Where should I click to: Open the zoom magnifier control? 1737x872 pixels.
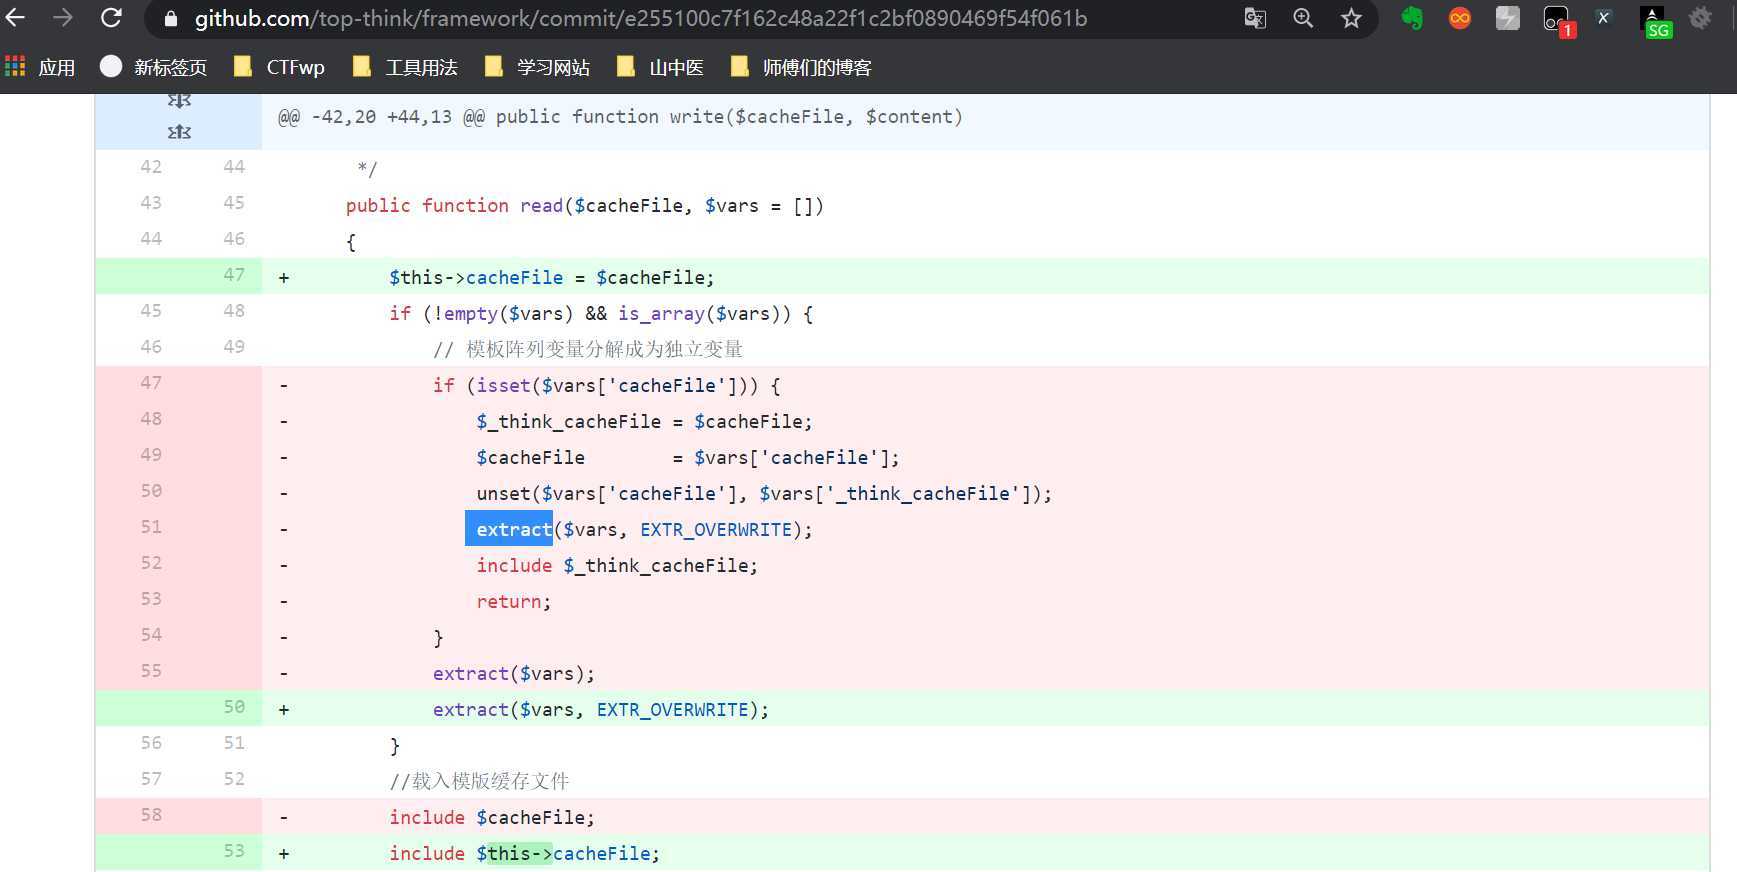point(1303,18)
